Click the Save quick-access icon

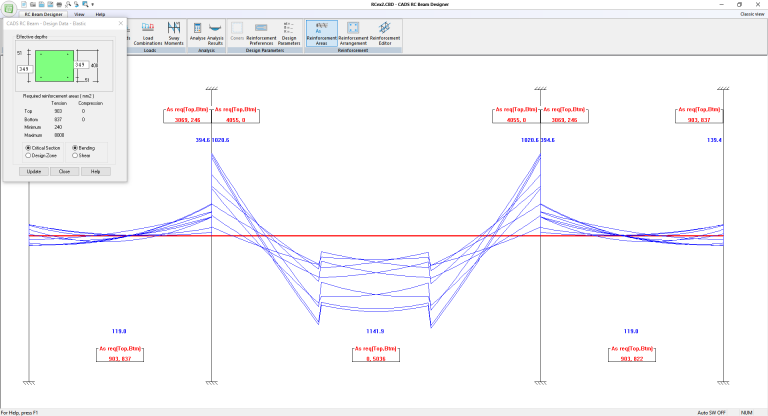pyautogui.click(x=42, y=4)
